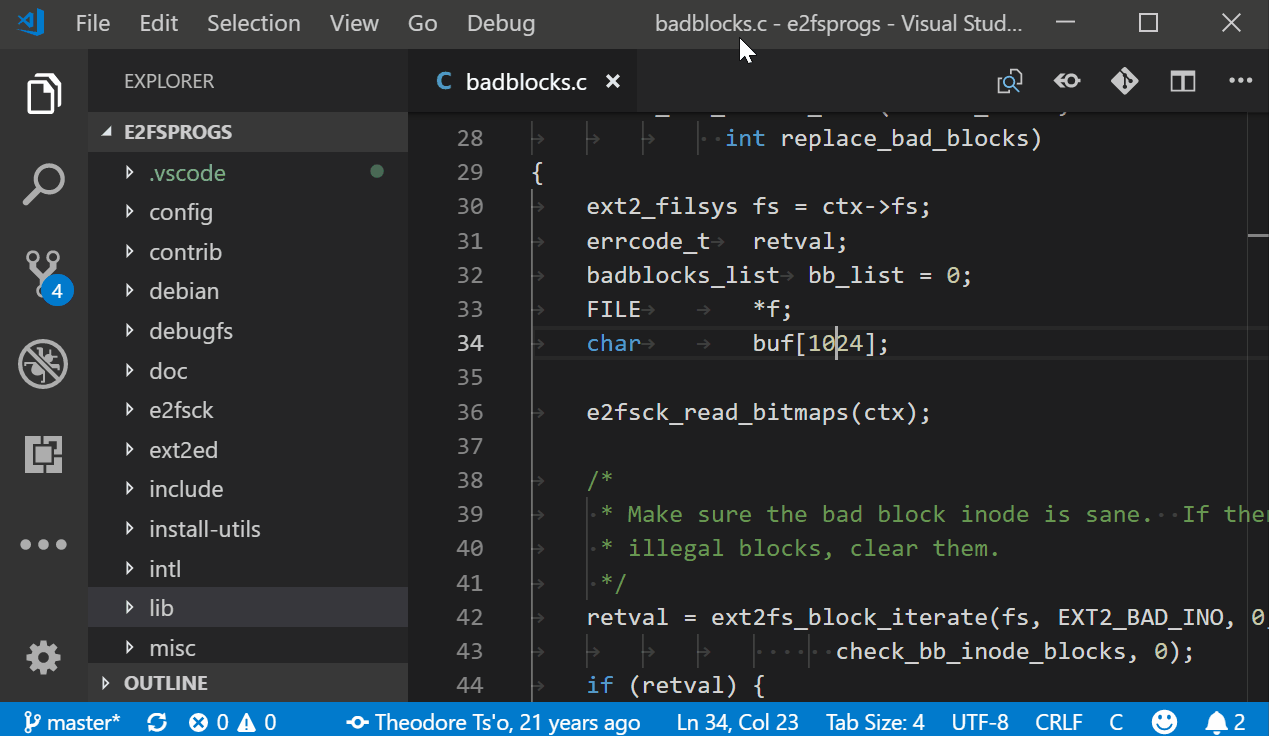
Task: Click on e2fsck_read_bitmaps(ctx); code line
Action: pos(759,412)
